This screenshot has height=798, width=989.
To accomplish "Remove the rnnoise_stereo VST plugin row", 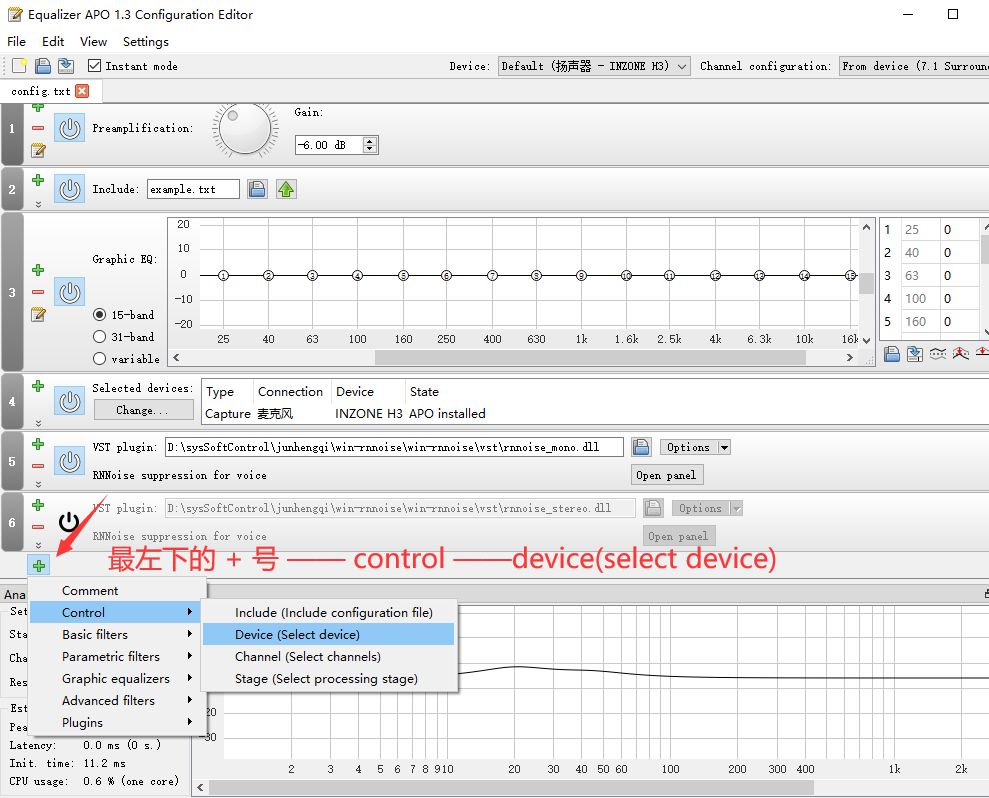I will 38,527.
